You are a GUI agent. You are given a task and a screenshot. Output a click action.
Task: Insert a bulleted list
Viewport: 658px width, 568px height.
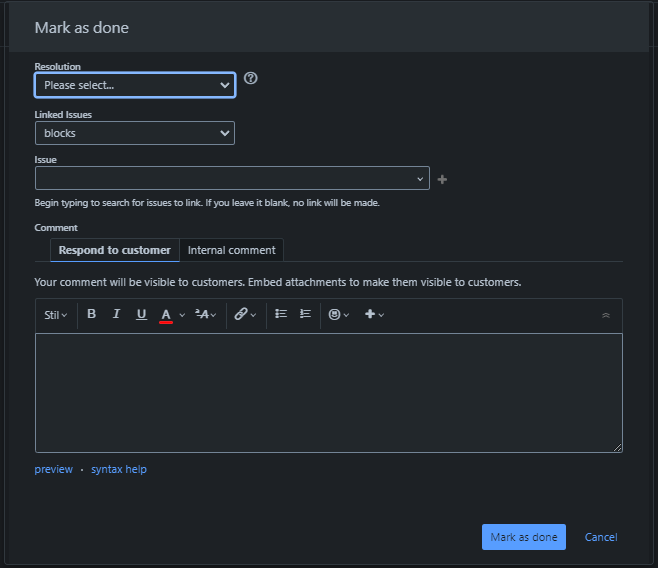pyautogui.click(x=281, y=314)
